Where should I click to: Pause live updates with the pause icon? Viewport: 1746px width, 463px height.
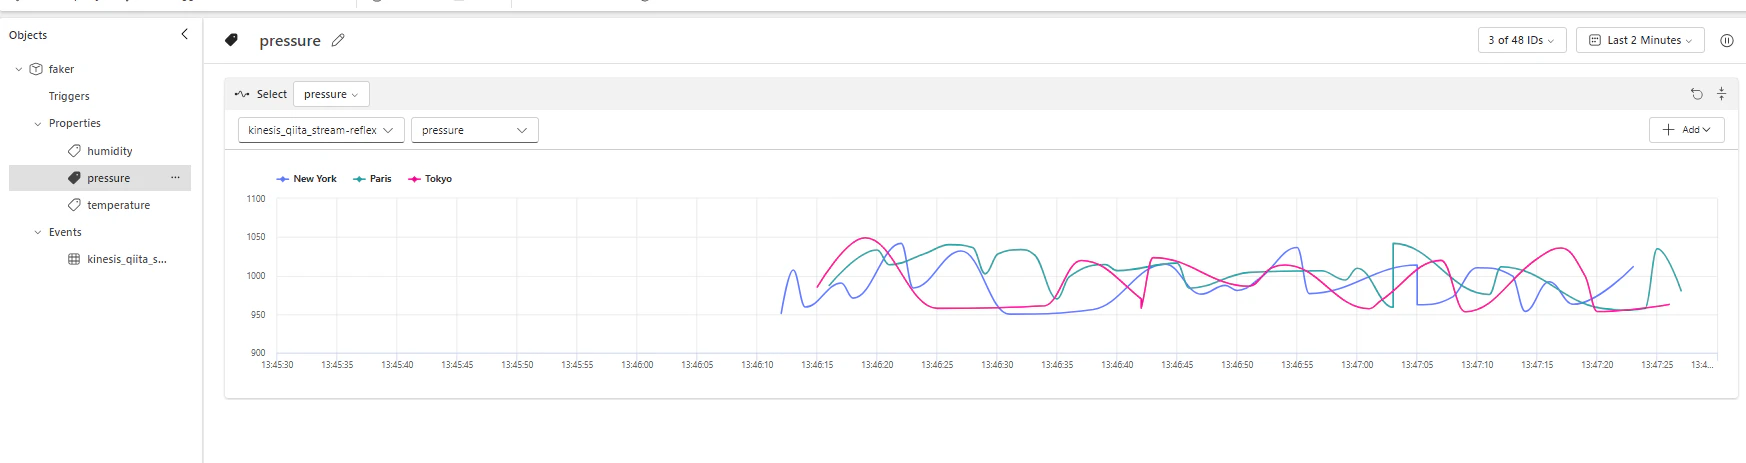[x=1726, y=40]
